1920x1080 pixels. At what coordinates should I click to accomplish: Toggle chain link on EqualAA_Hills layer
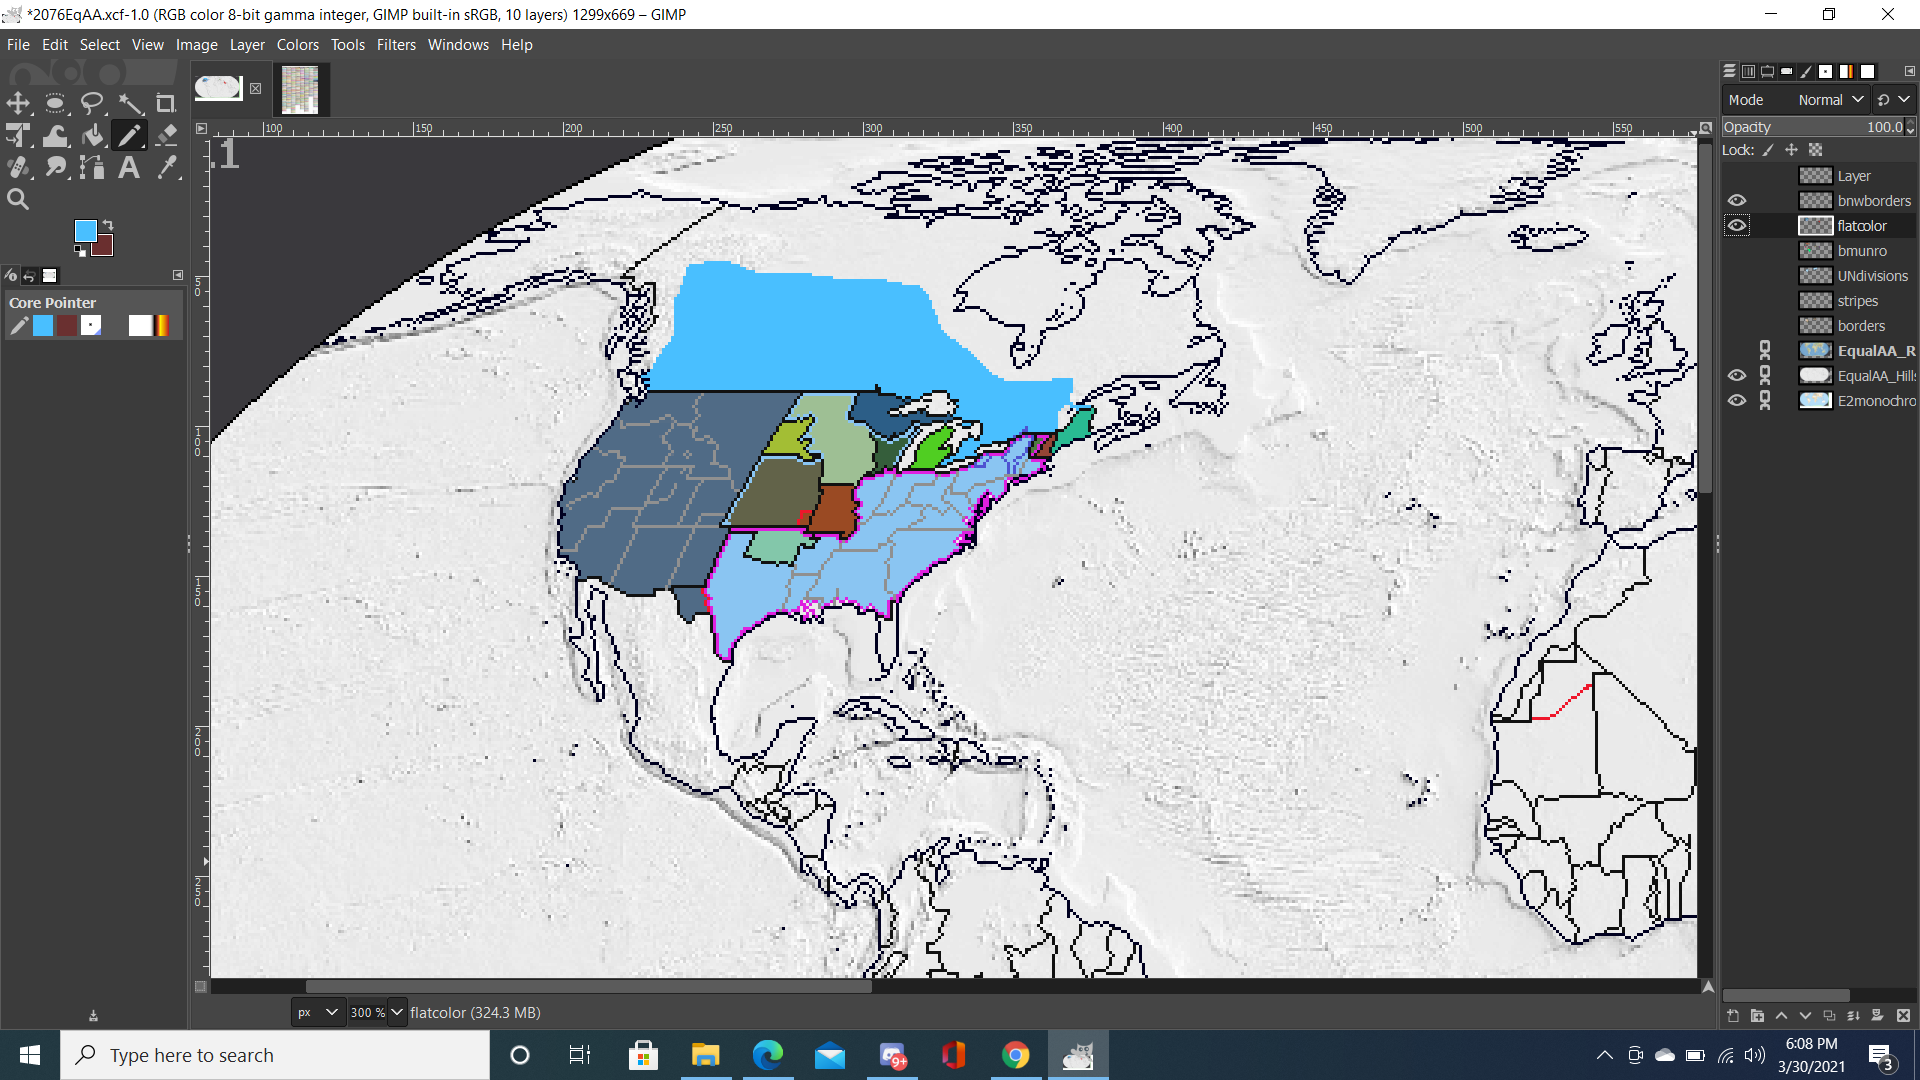point(1765,376)
